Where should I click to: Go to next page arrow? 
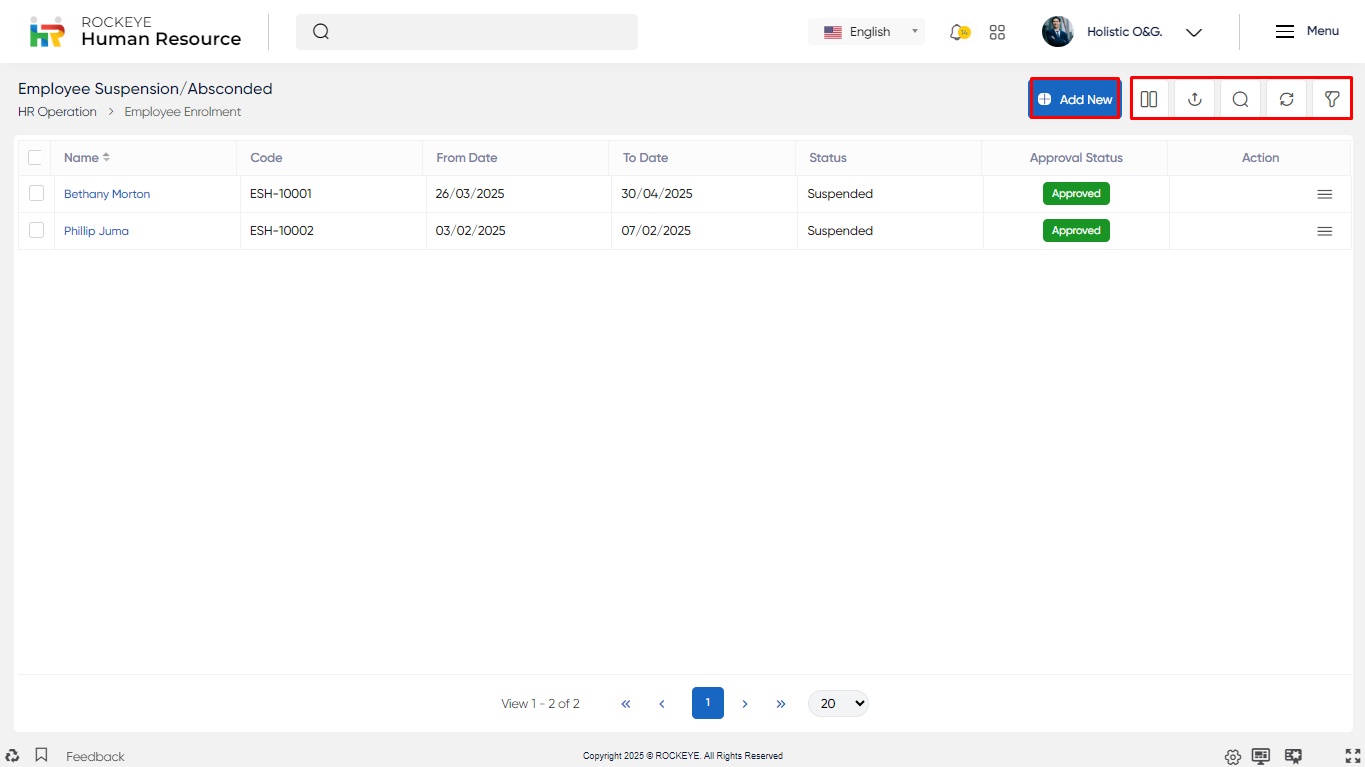[x=745, y=704]
